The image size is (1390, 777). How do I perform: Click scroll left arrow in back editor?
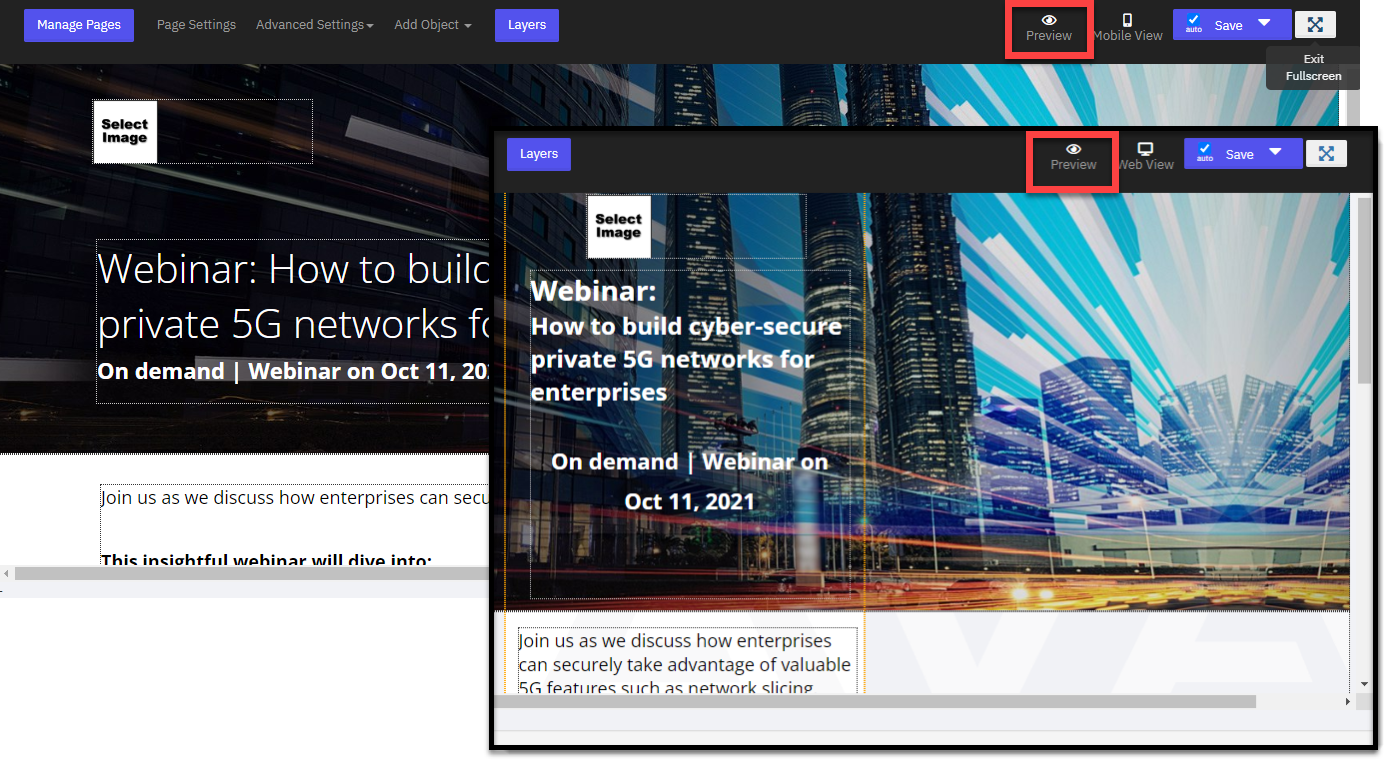[6, 573]
